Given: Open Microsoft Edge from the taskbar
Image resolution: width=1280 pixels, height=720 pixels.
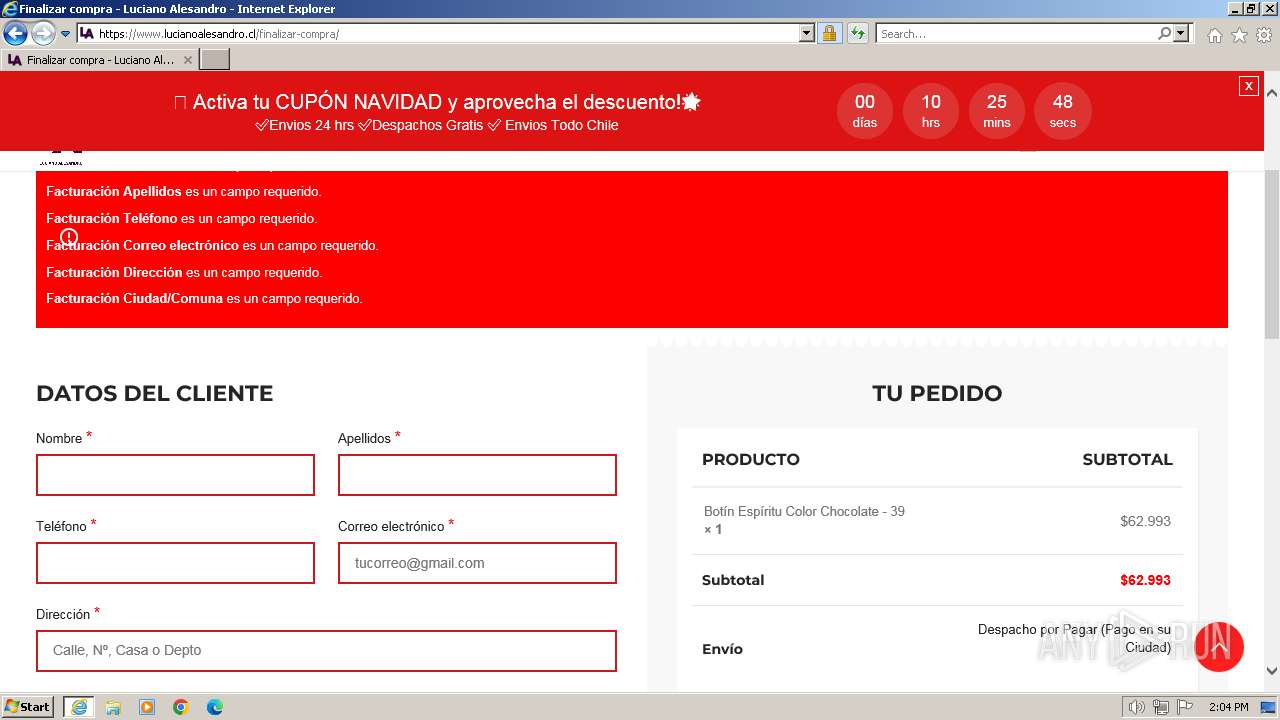Looking at the screenshot, I should click(x=215, y=707).
